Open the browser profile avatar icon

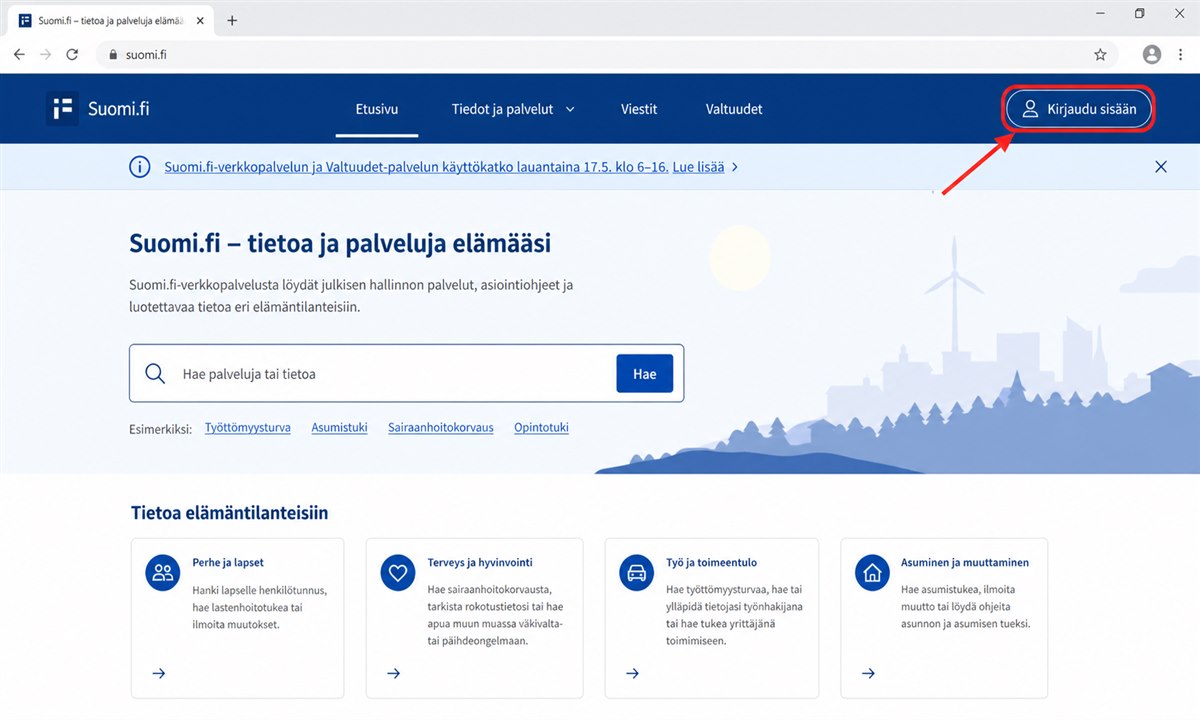(x=1152, y=55)
